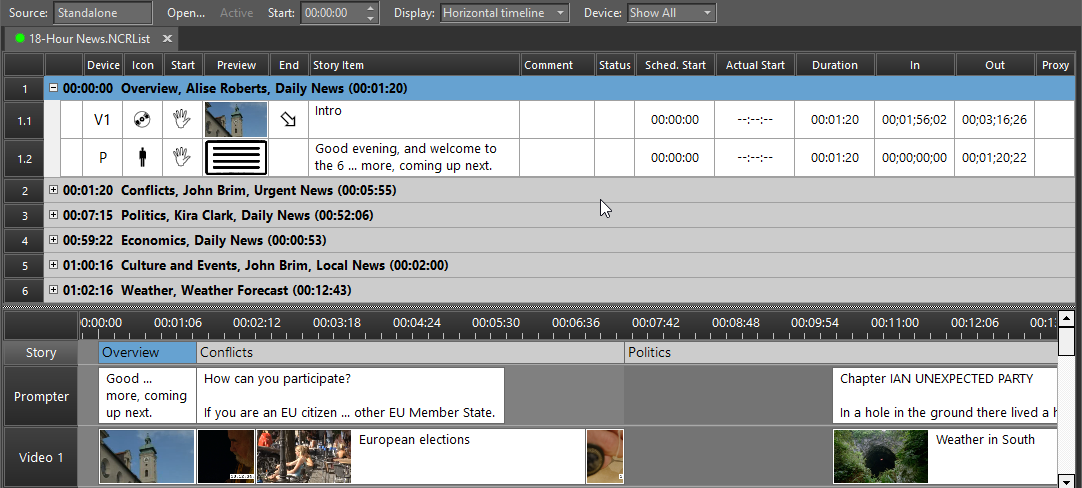
Task: Click the presenter person icon in row 1.2
Action: [x=142, y=157]
